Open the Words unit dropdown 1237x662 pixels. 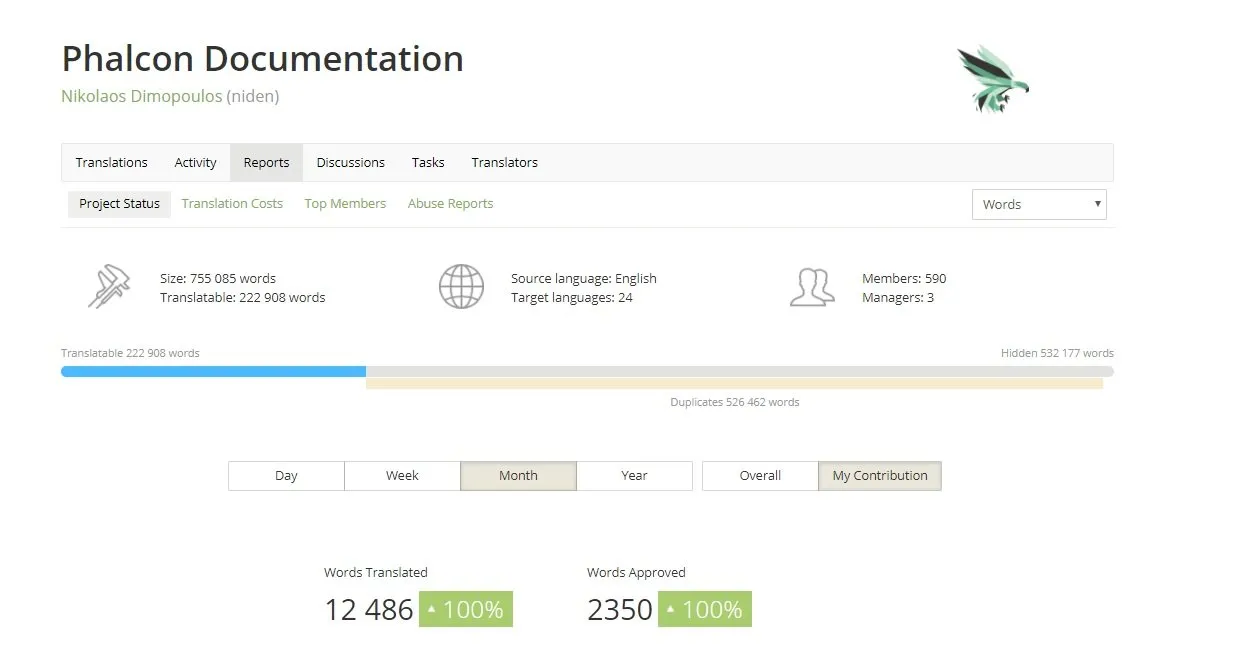point(1039,204)
